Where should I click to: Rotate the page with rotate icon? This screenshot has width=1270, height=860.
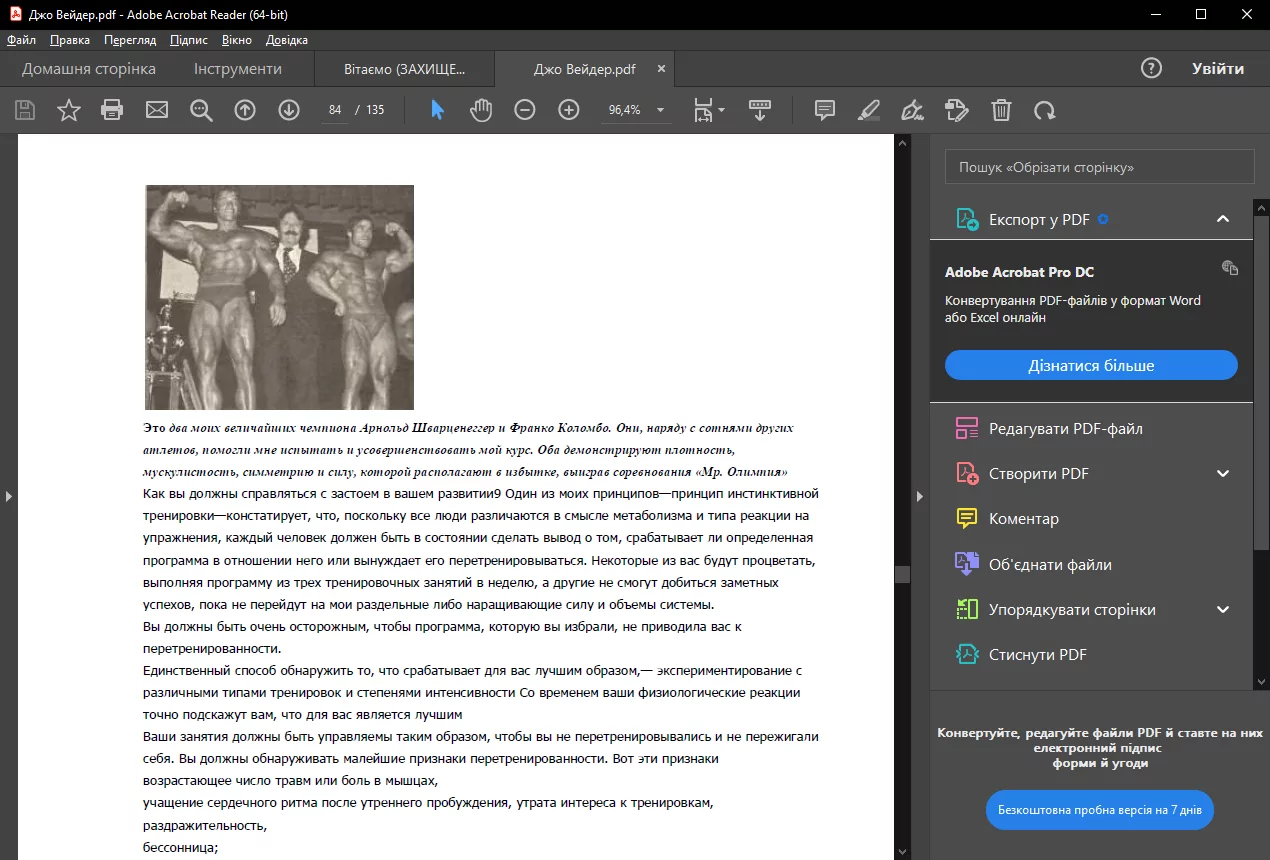tap(1045, 110)
